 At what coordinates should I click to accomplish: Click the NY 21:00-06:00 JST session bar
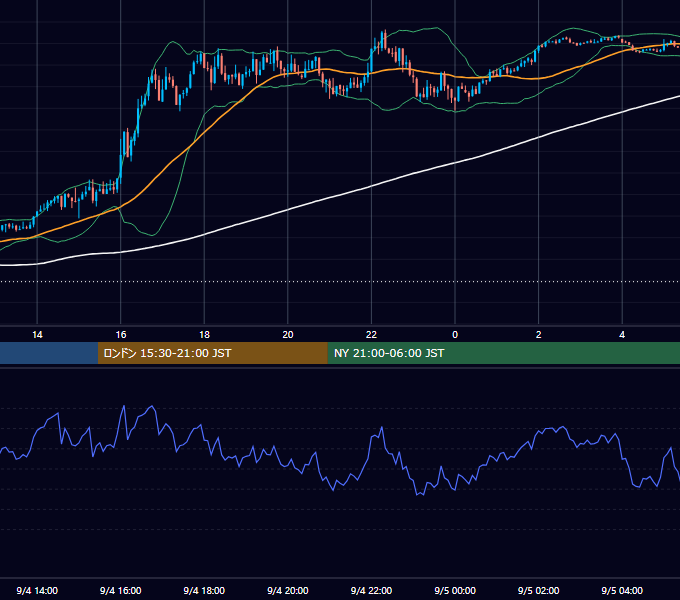point(503,353)
